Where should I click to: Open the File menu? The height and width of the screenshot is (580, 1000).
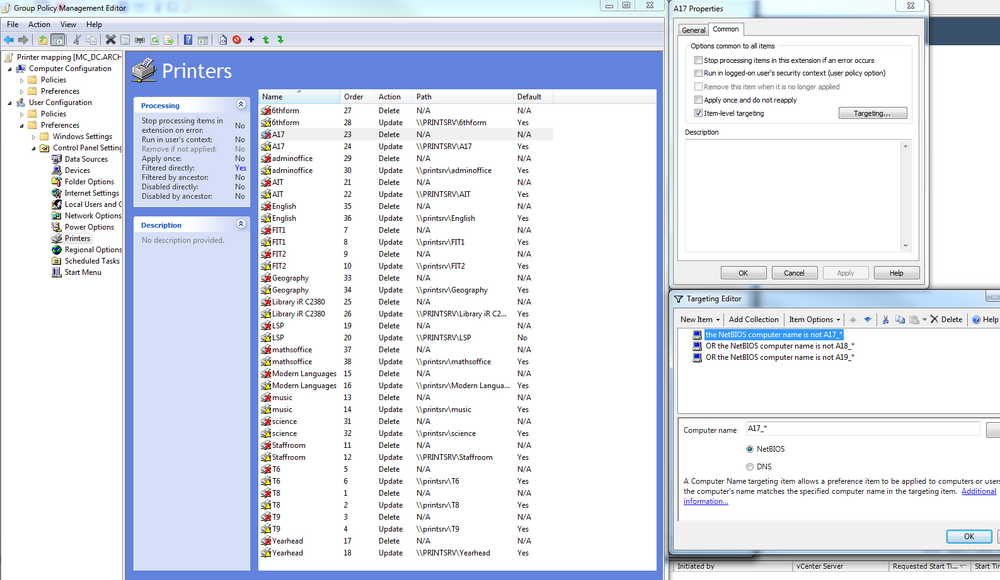click(12, 24)
